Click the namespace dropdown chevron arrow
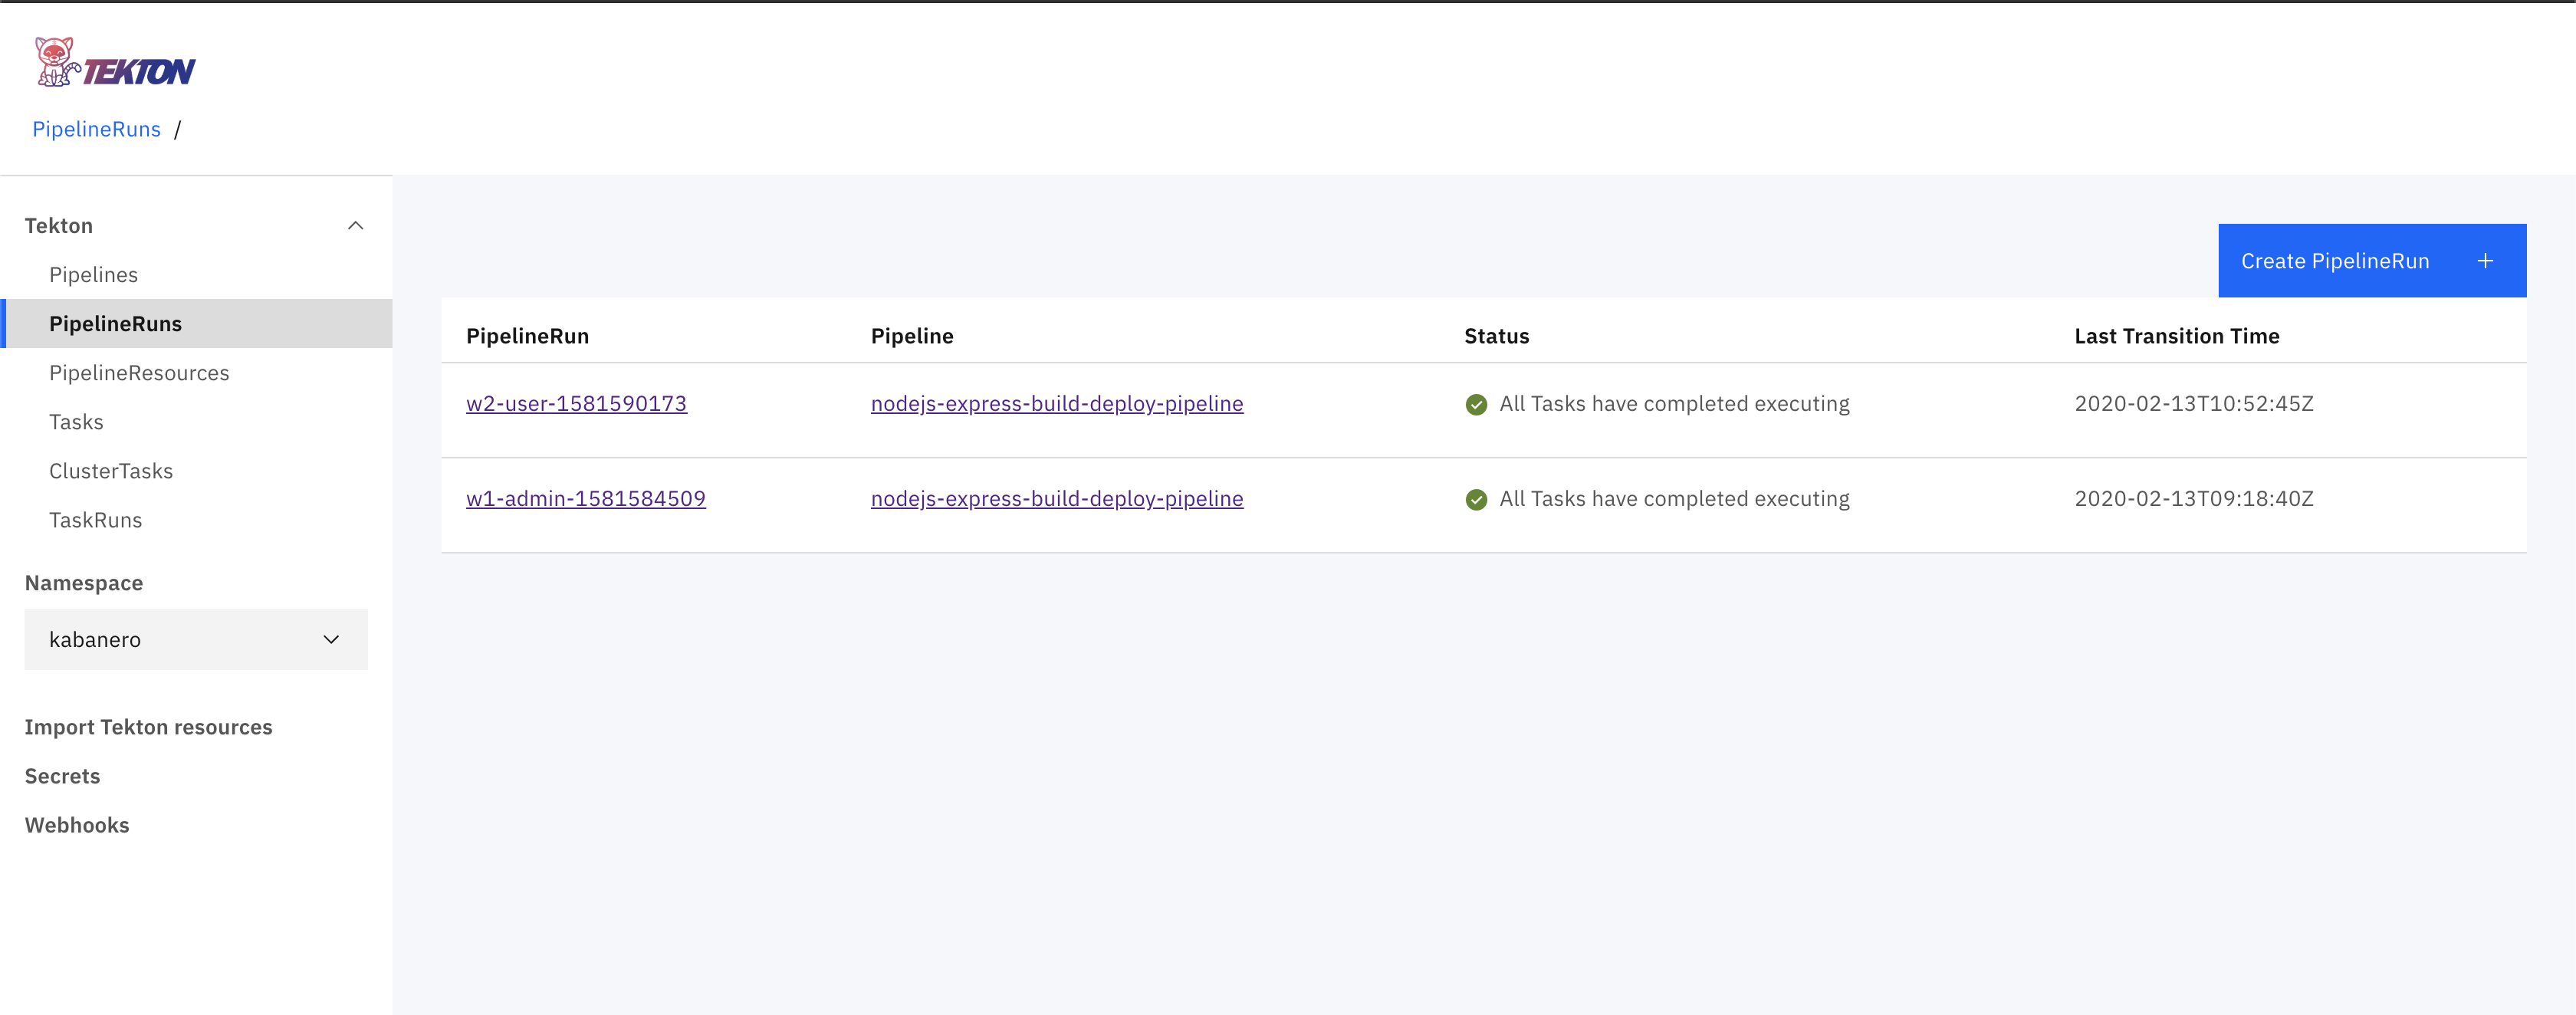Viewport: 2576px width, 1015px height. (331, 640)
